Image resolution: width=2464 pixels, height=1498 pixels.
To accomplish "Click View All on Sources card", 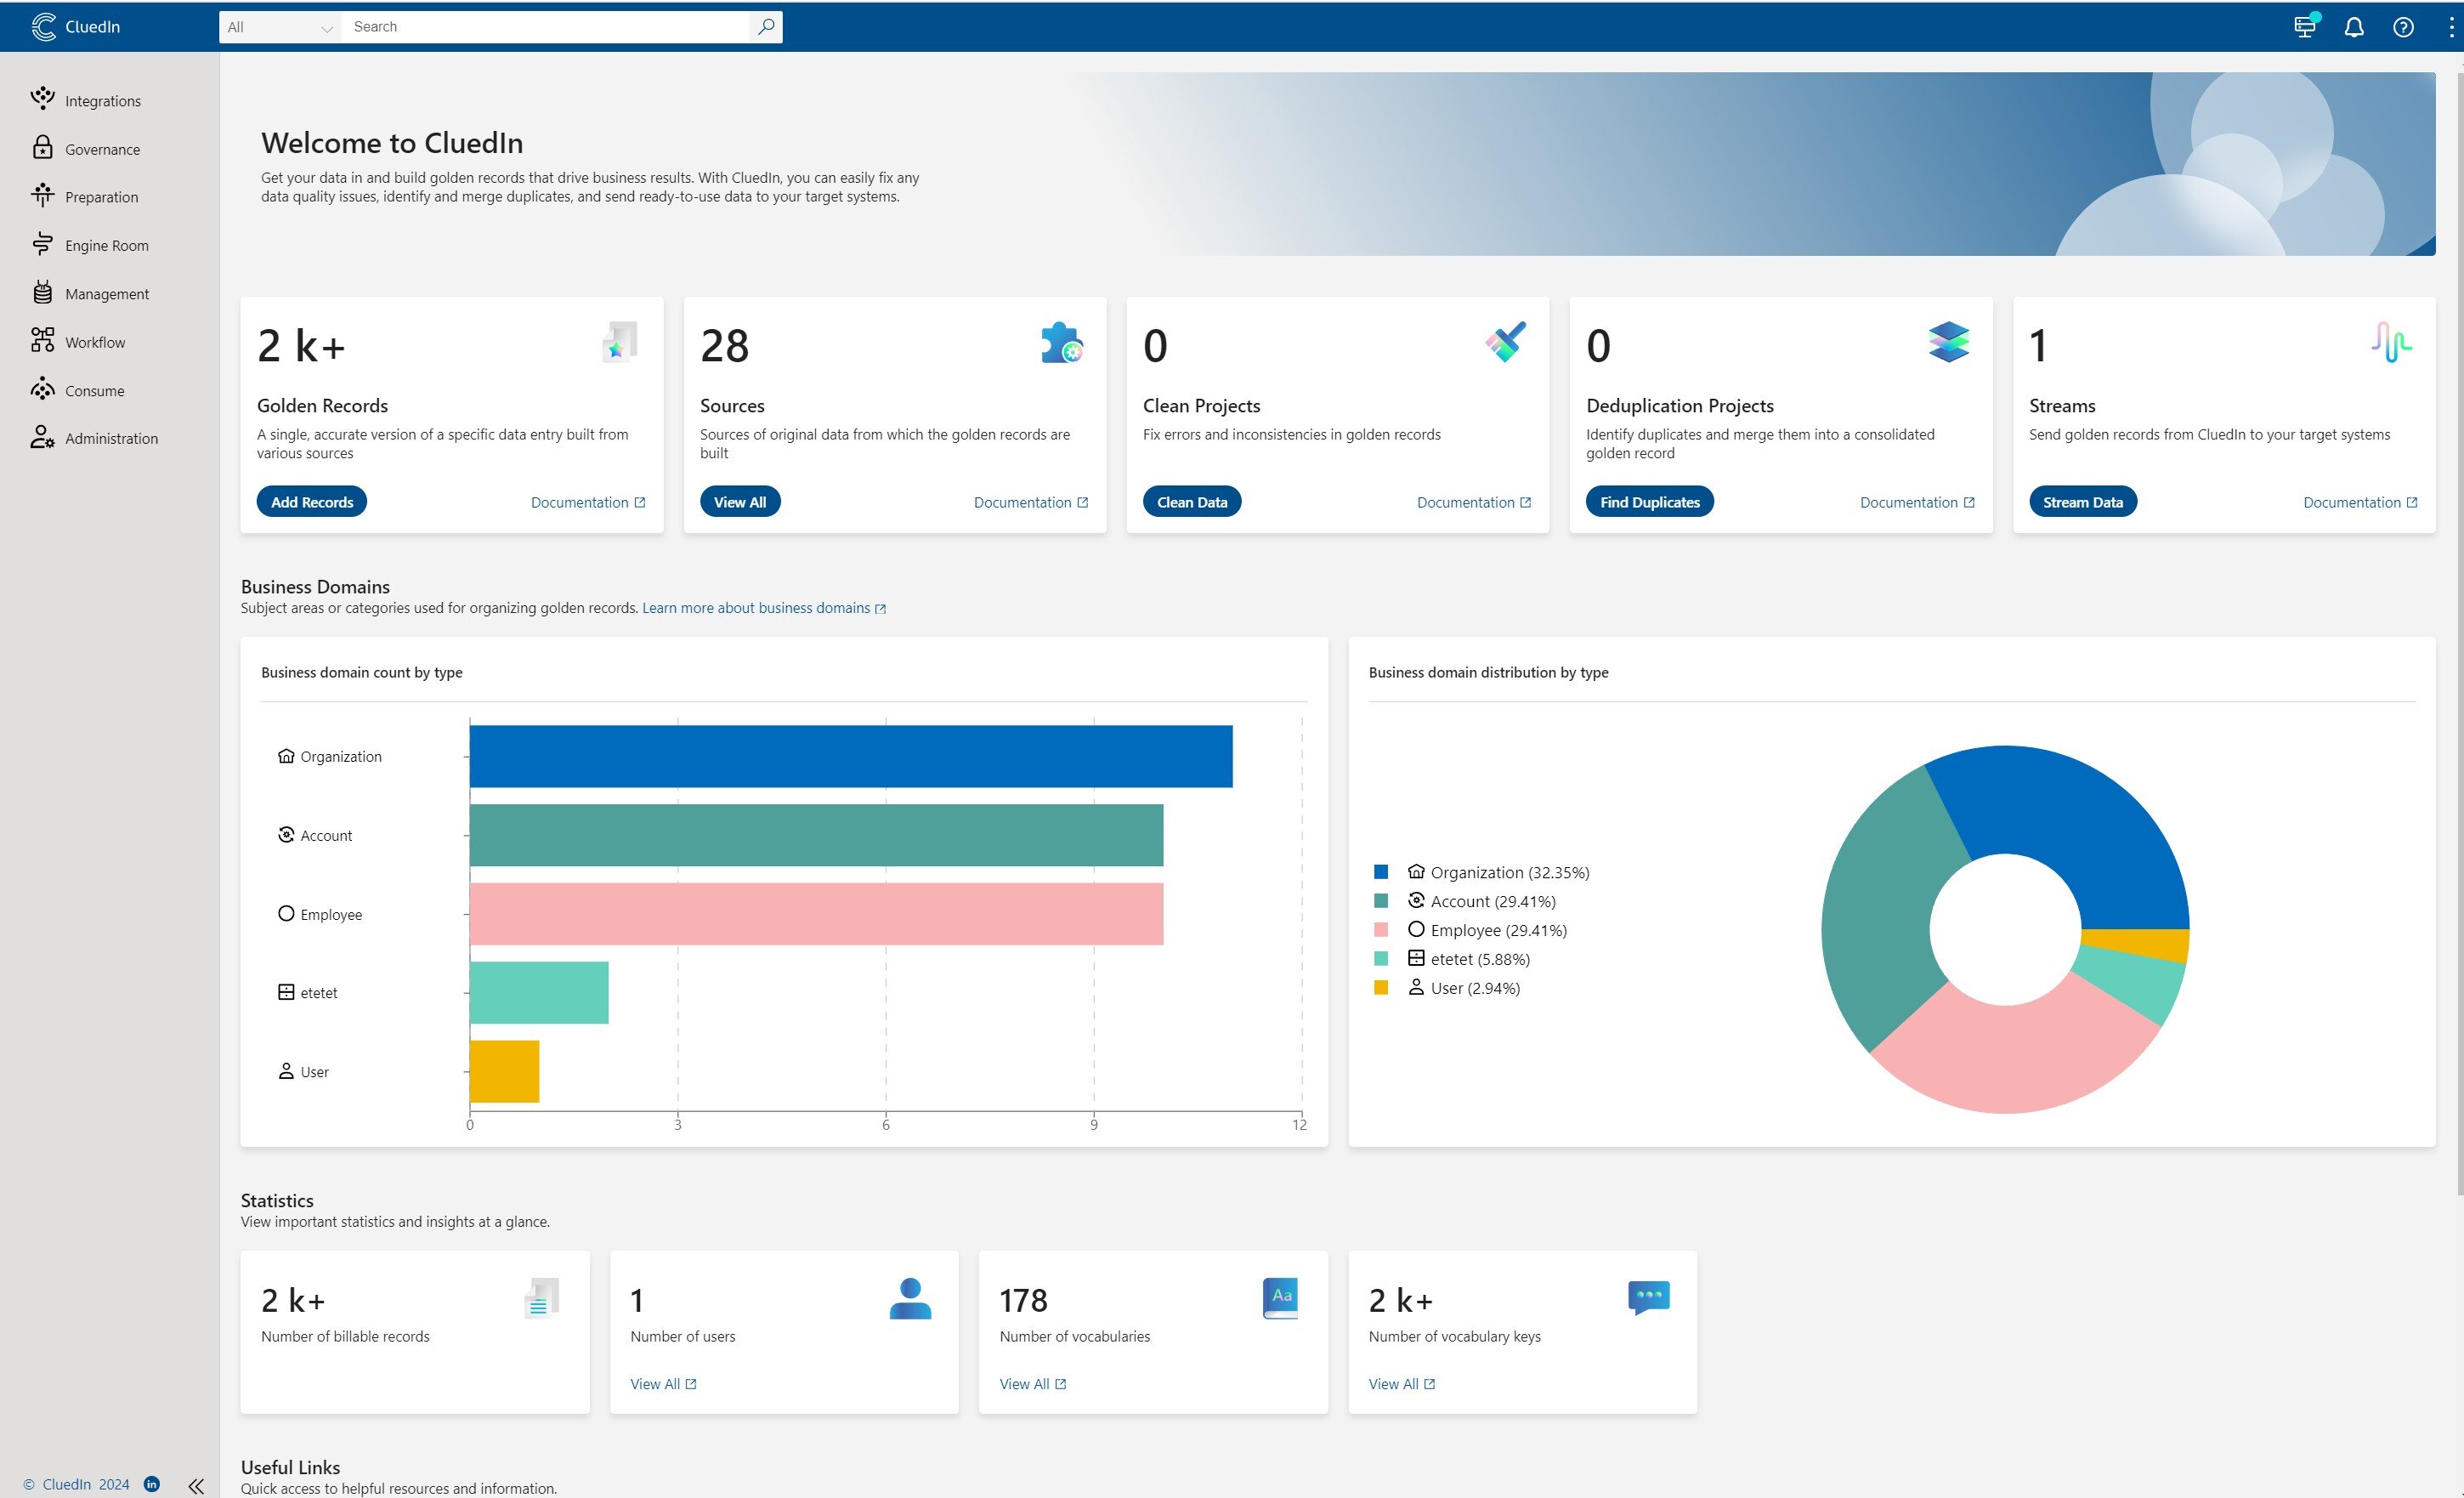I will (x=740, y=502).
